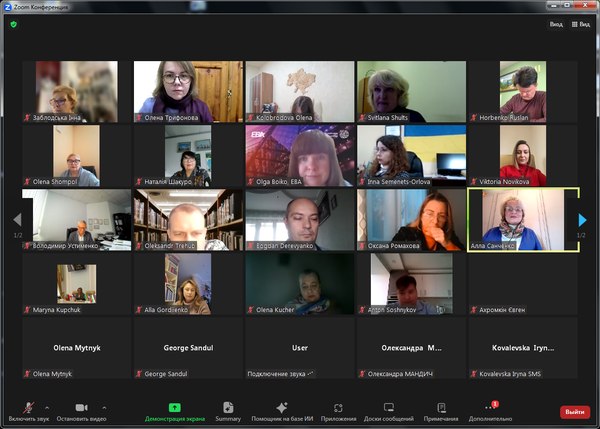The width and height of the screenshot is (600, 429).
Task: Go to next participant page right arrow
Action: (583, 220)
